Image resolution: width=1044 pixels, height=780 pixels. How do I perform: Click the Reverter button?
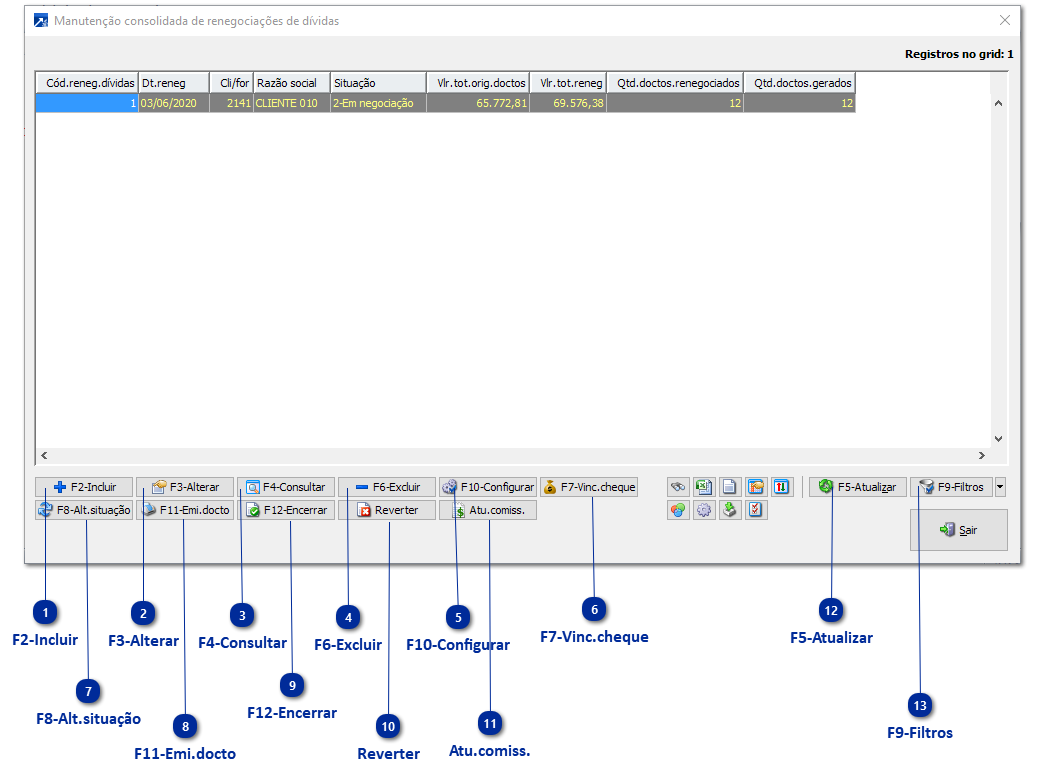387,510
